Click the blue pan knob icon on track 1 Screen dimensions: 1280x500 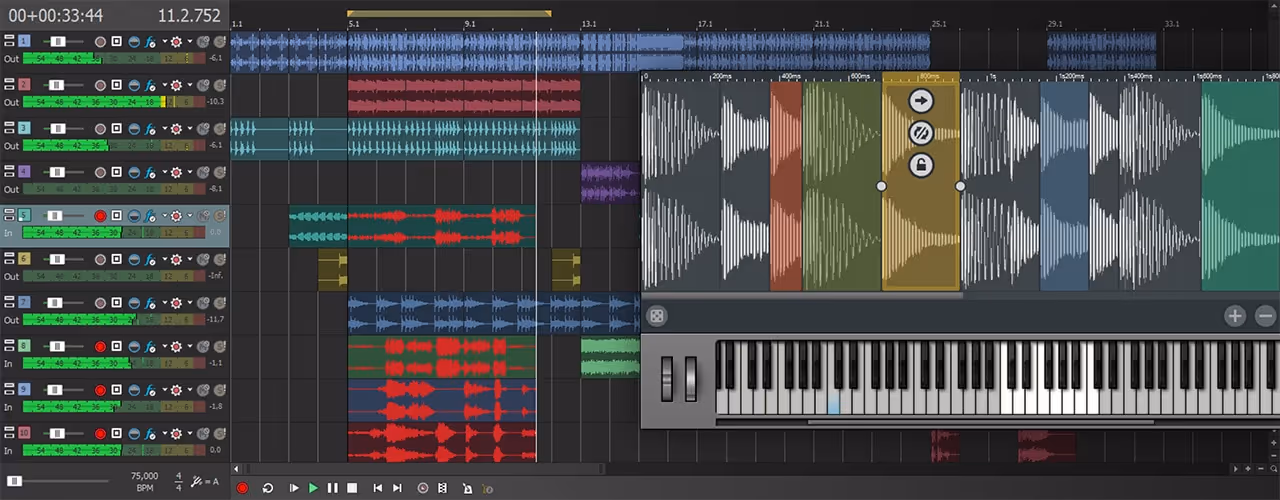(x=133, y=41)
